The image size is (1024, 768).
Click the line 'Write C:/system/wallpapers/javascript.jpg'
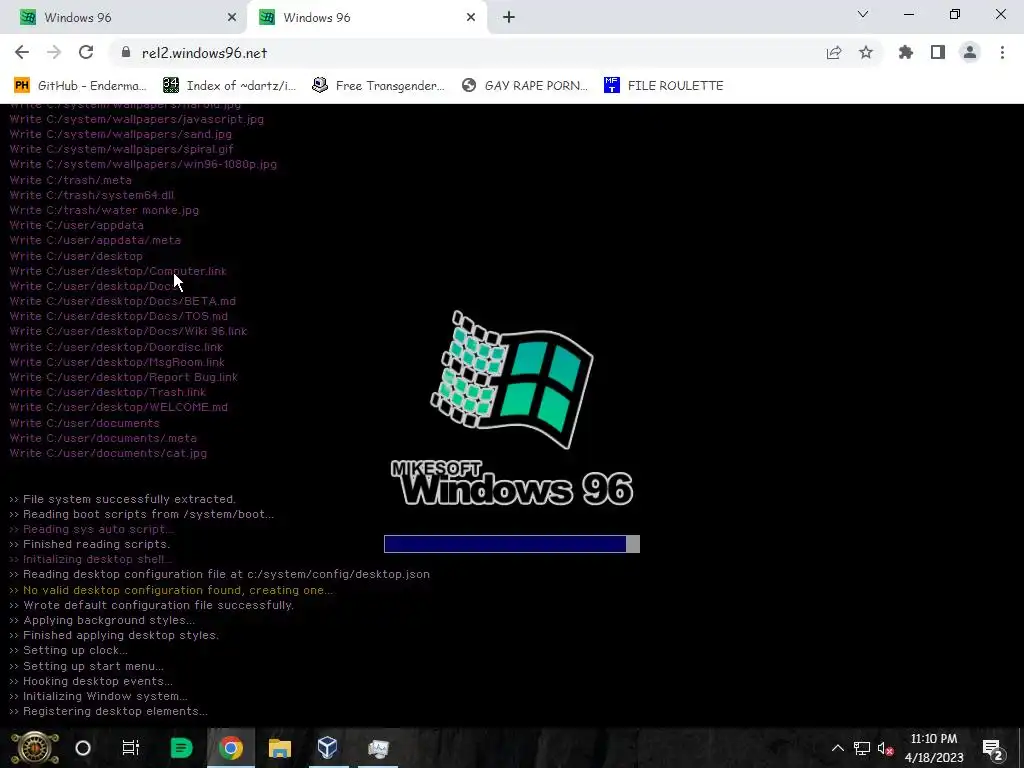point(136,119)
